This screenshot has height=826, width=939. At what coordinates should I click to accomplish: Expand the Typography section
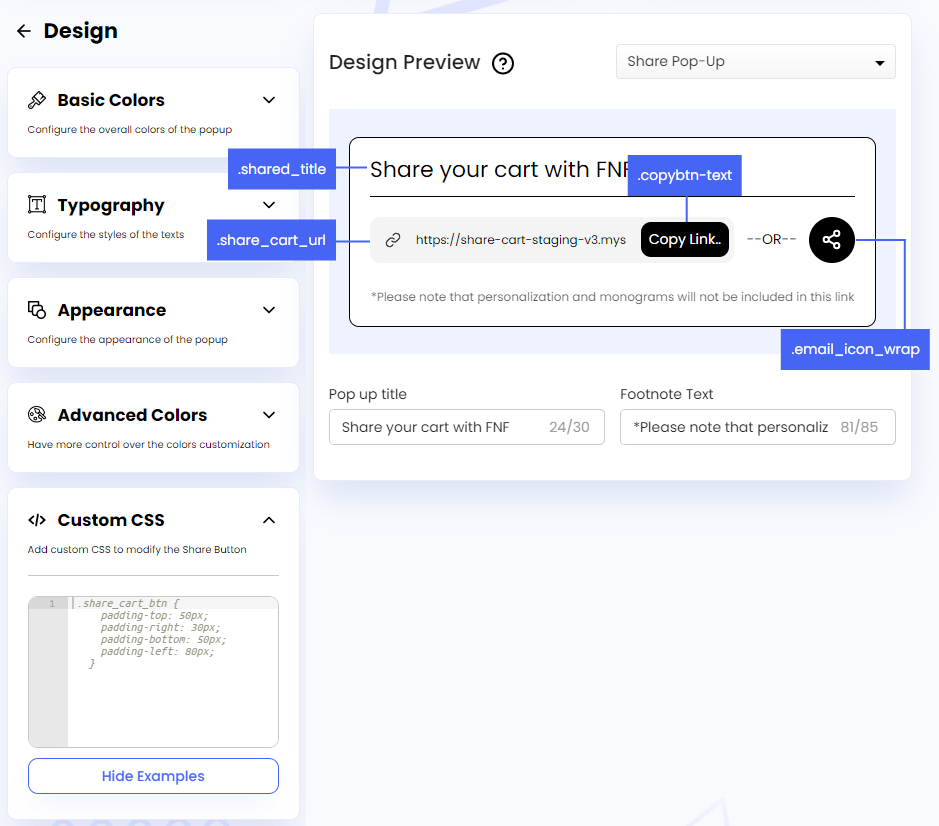(x=268, y=205)
